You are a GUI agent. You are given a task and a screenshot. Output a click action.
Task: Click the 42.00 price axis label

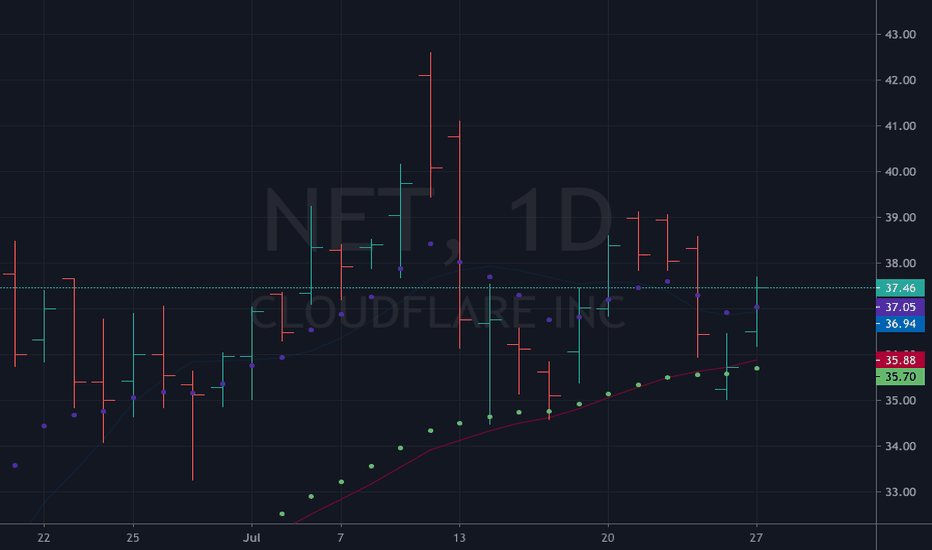(x=900, y=80)
